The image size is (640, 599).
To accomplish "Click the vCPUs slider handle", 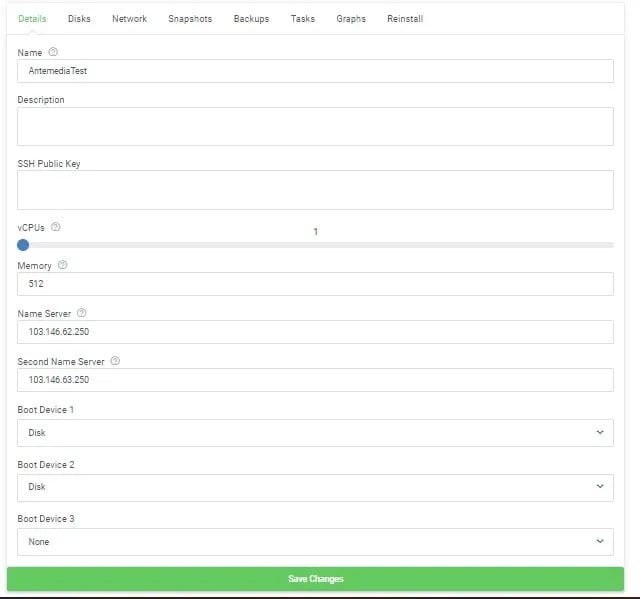I will point(23,245).
